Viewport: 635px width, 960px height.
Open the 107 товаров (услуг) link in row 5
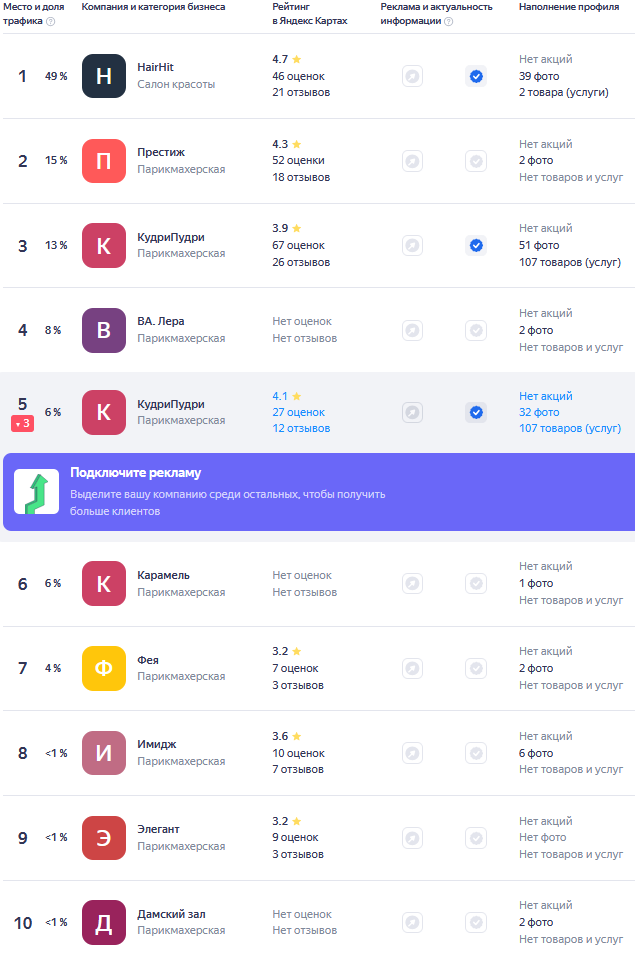(x=570, y=428)
